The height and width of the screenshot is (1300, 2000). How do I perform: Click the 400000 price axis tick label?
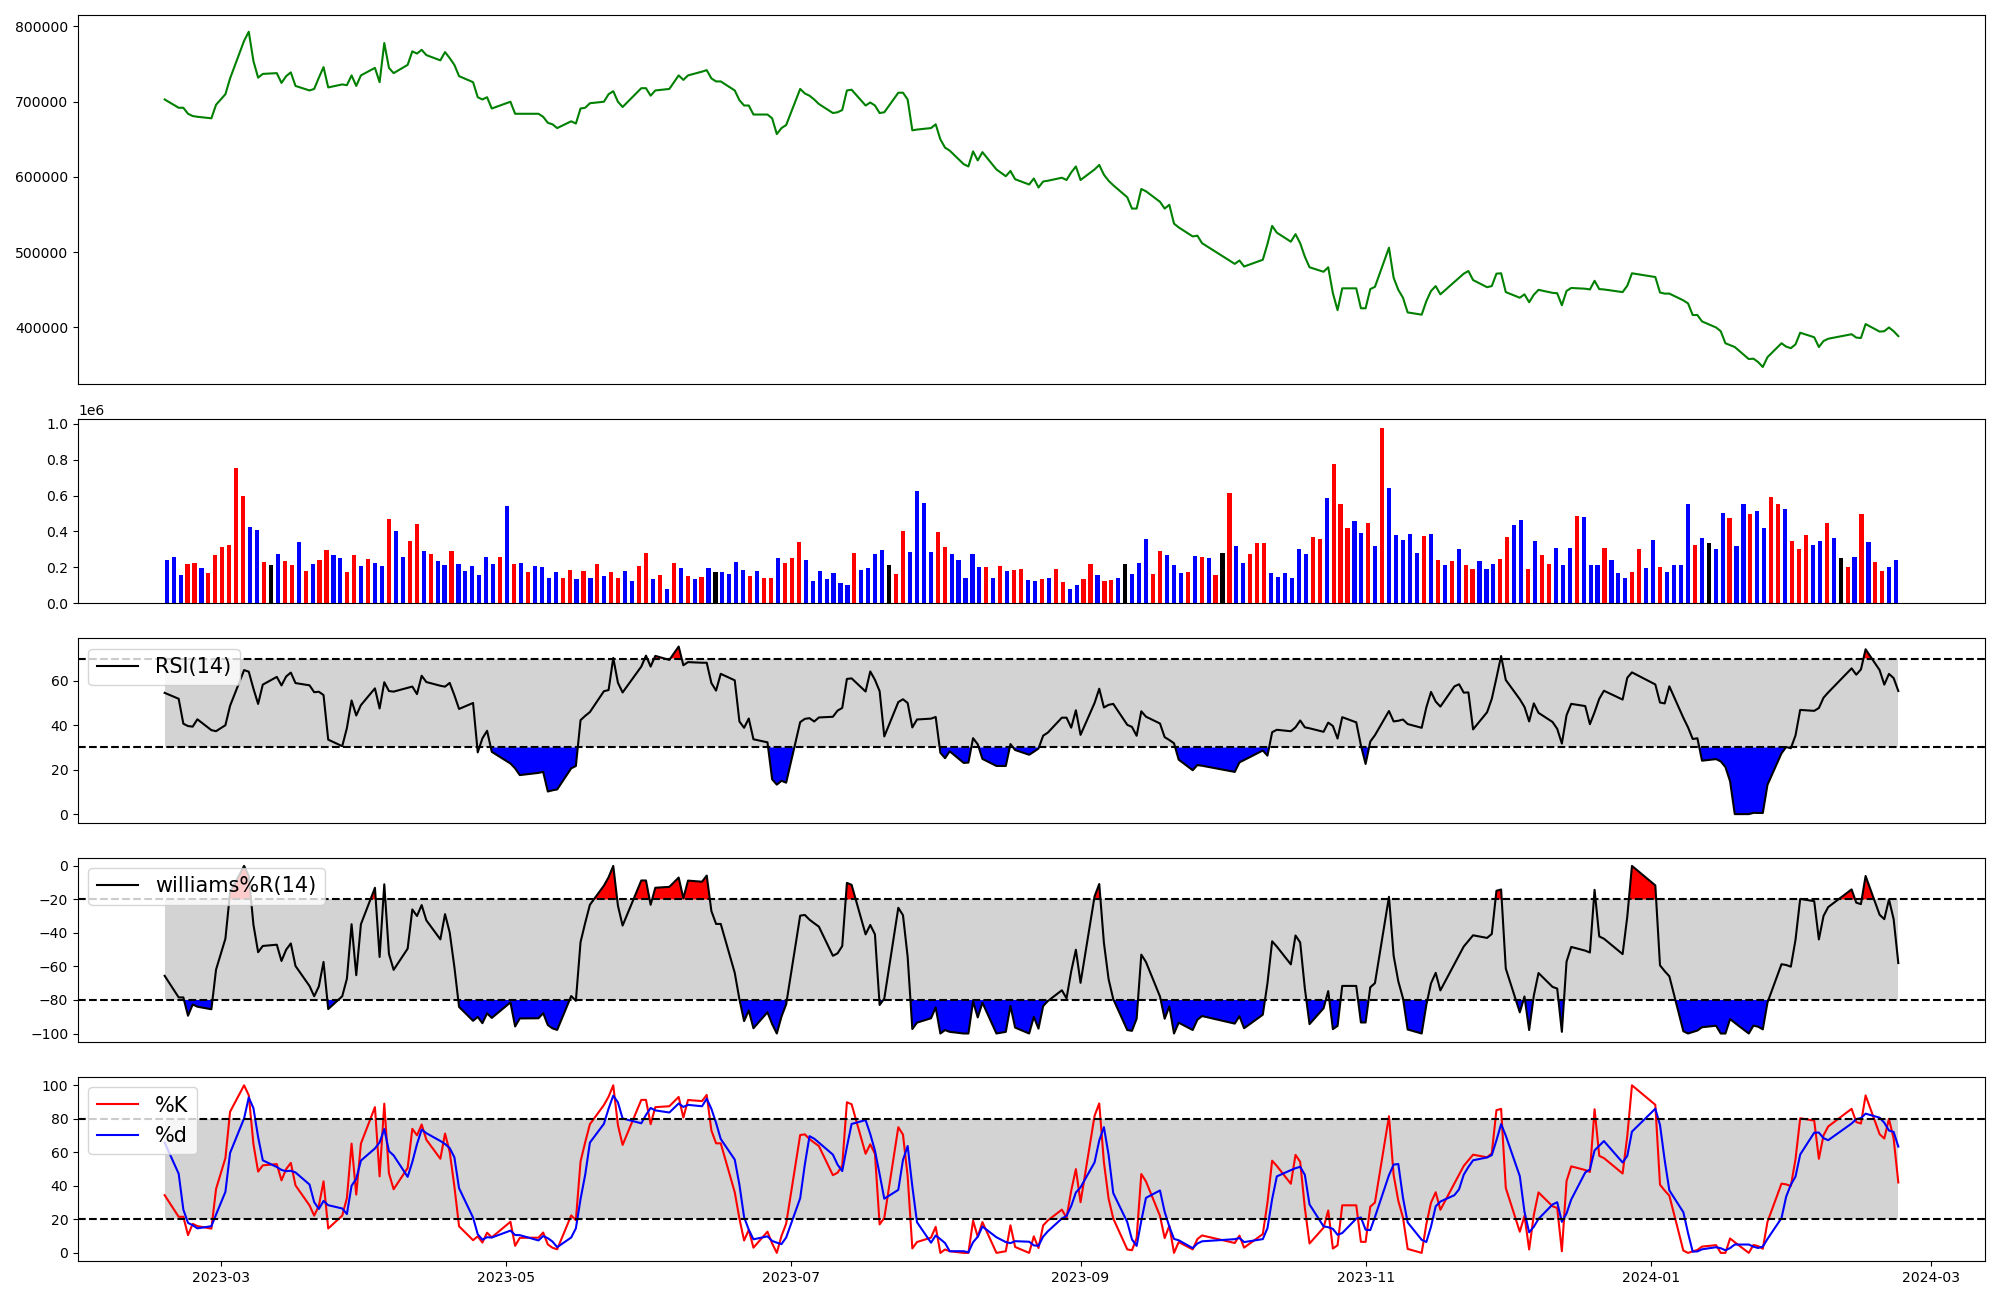point(42,328)
